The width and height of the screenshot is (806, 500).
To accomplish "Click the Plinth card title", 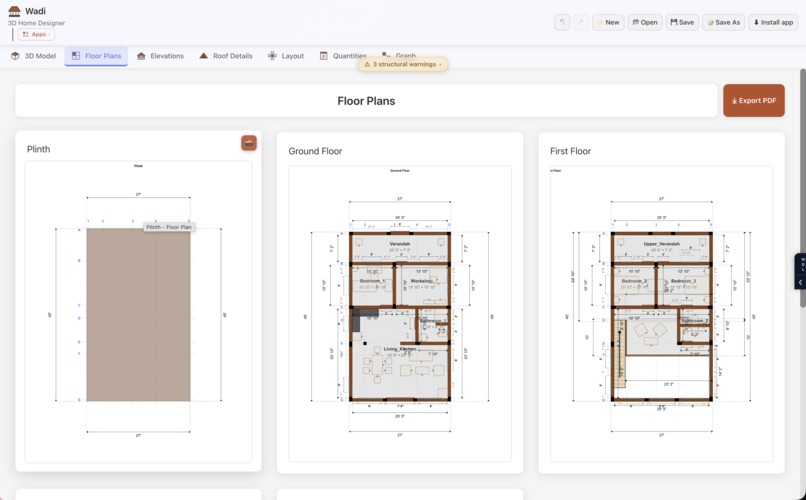I will coord(39,150).
